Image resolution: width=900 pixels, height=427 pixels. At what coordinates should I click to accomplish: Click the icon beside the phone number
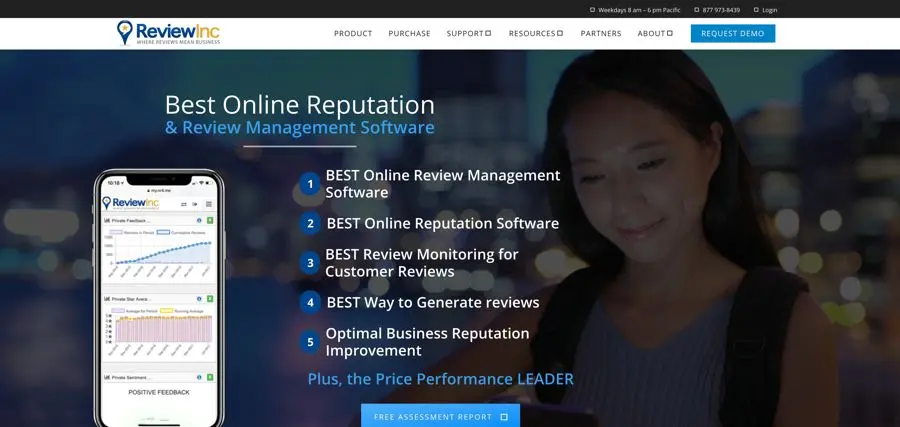[697, 10]
